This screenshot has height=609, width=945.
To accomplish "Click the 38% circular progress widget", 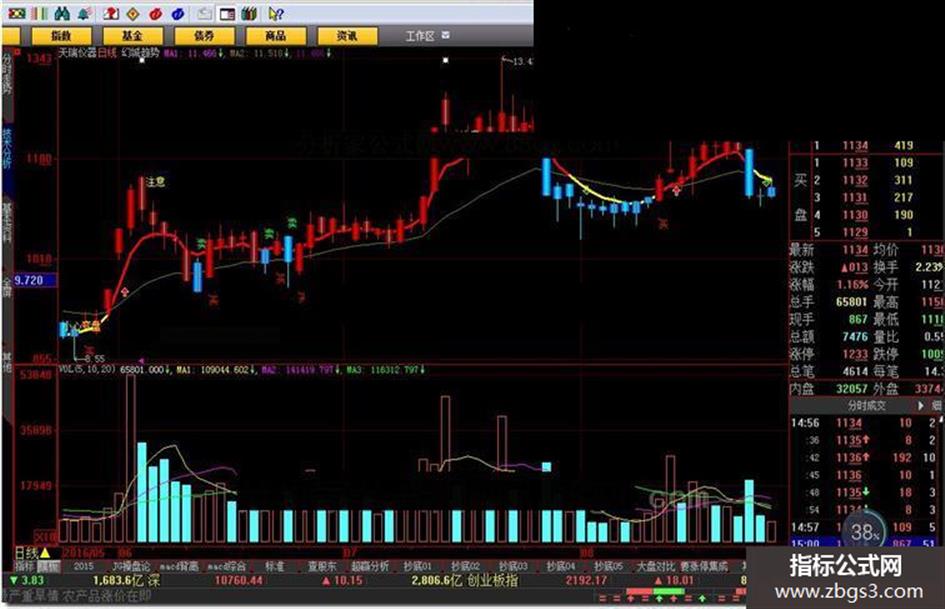I will 864,532.
